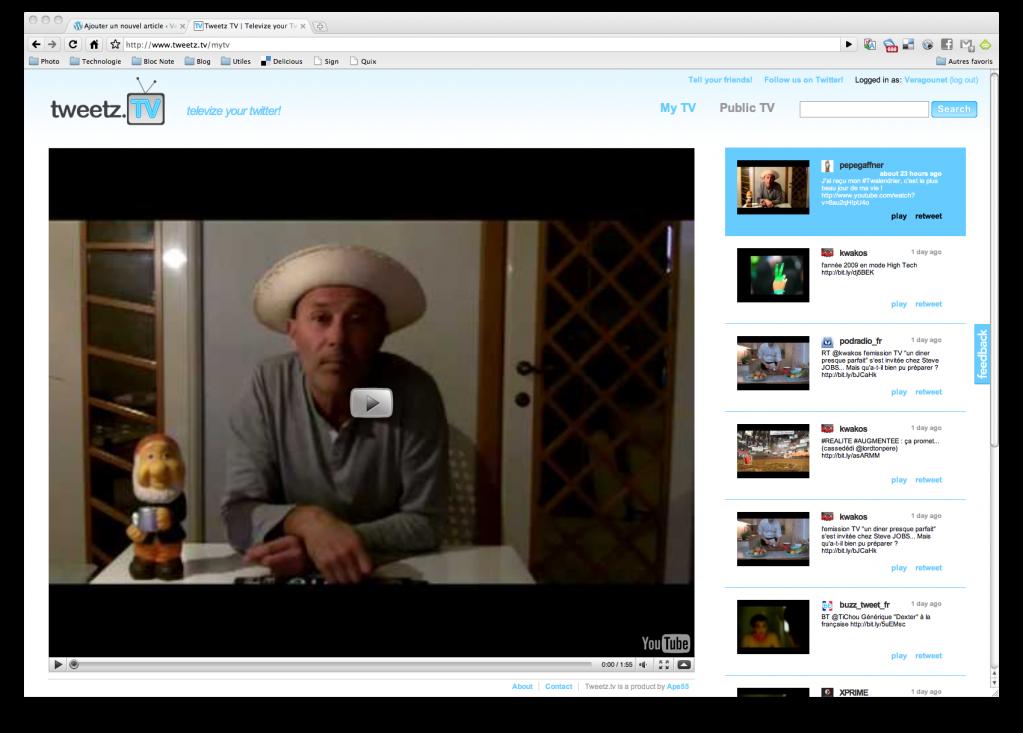1023x733 pixels.
Task: Open the Sign bookmark
Action: coord(326,61)
